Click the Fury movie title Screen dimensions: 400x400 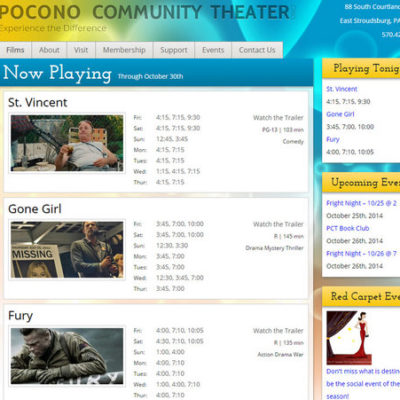20,316
